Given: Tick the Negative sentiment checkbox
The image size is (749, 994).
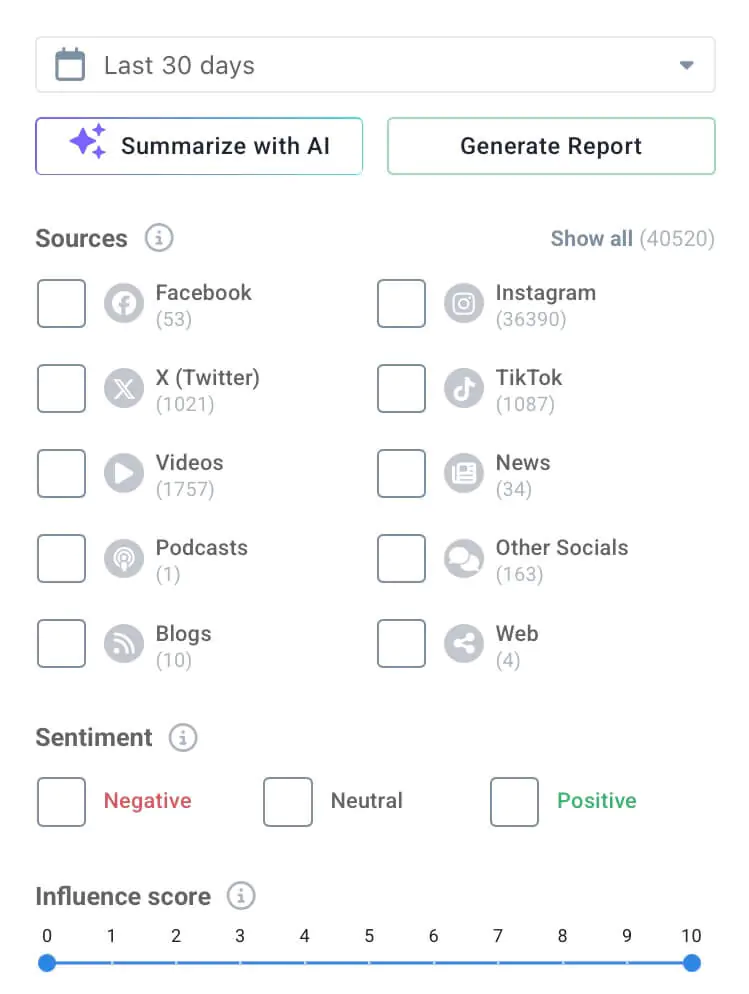Looking at the screenshot, I should click(x=61, y=802).
